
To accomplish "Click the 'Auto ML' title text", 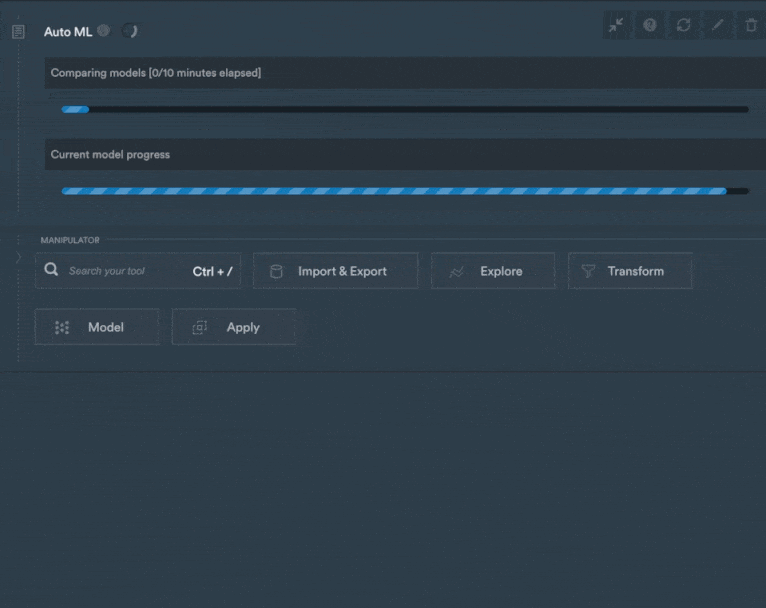I will (x=68, y=32).
